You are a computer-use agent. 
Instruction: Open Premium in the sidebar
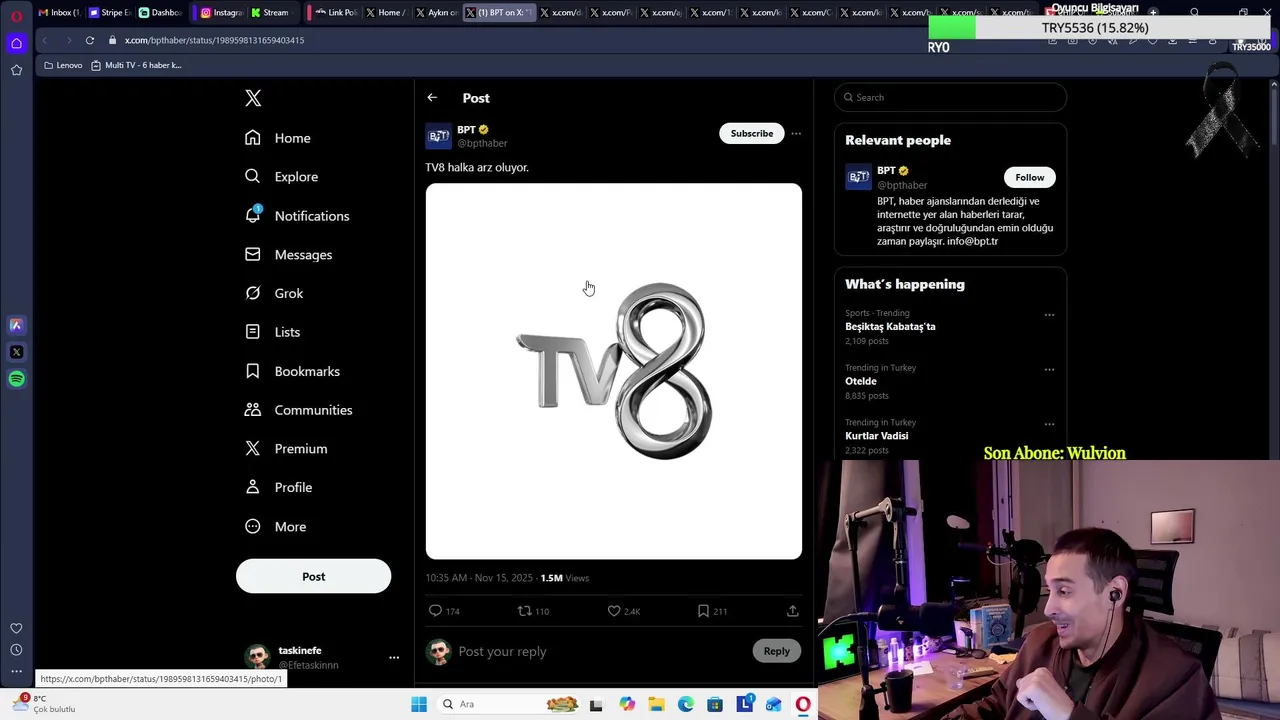point(286,449)
